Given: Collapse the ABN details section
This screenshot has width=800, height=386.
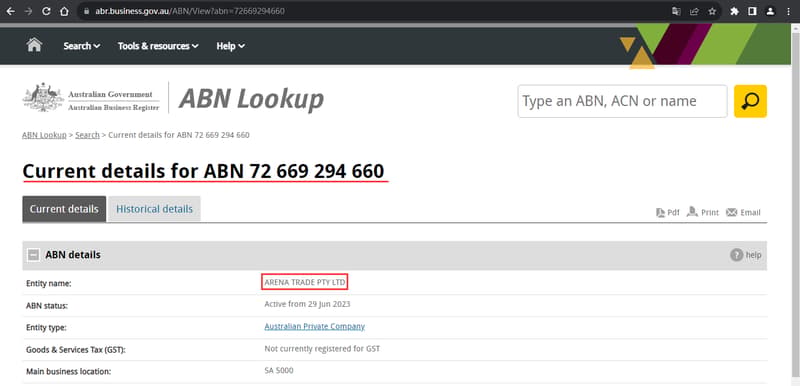Looking at the screenshot, I should [33, 255].
